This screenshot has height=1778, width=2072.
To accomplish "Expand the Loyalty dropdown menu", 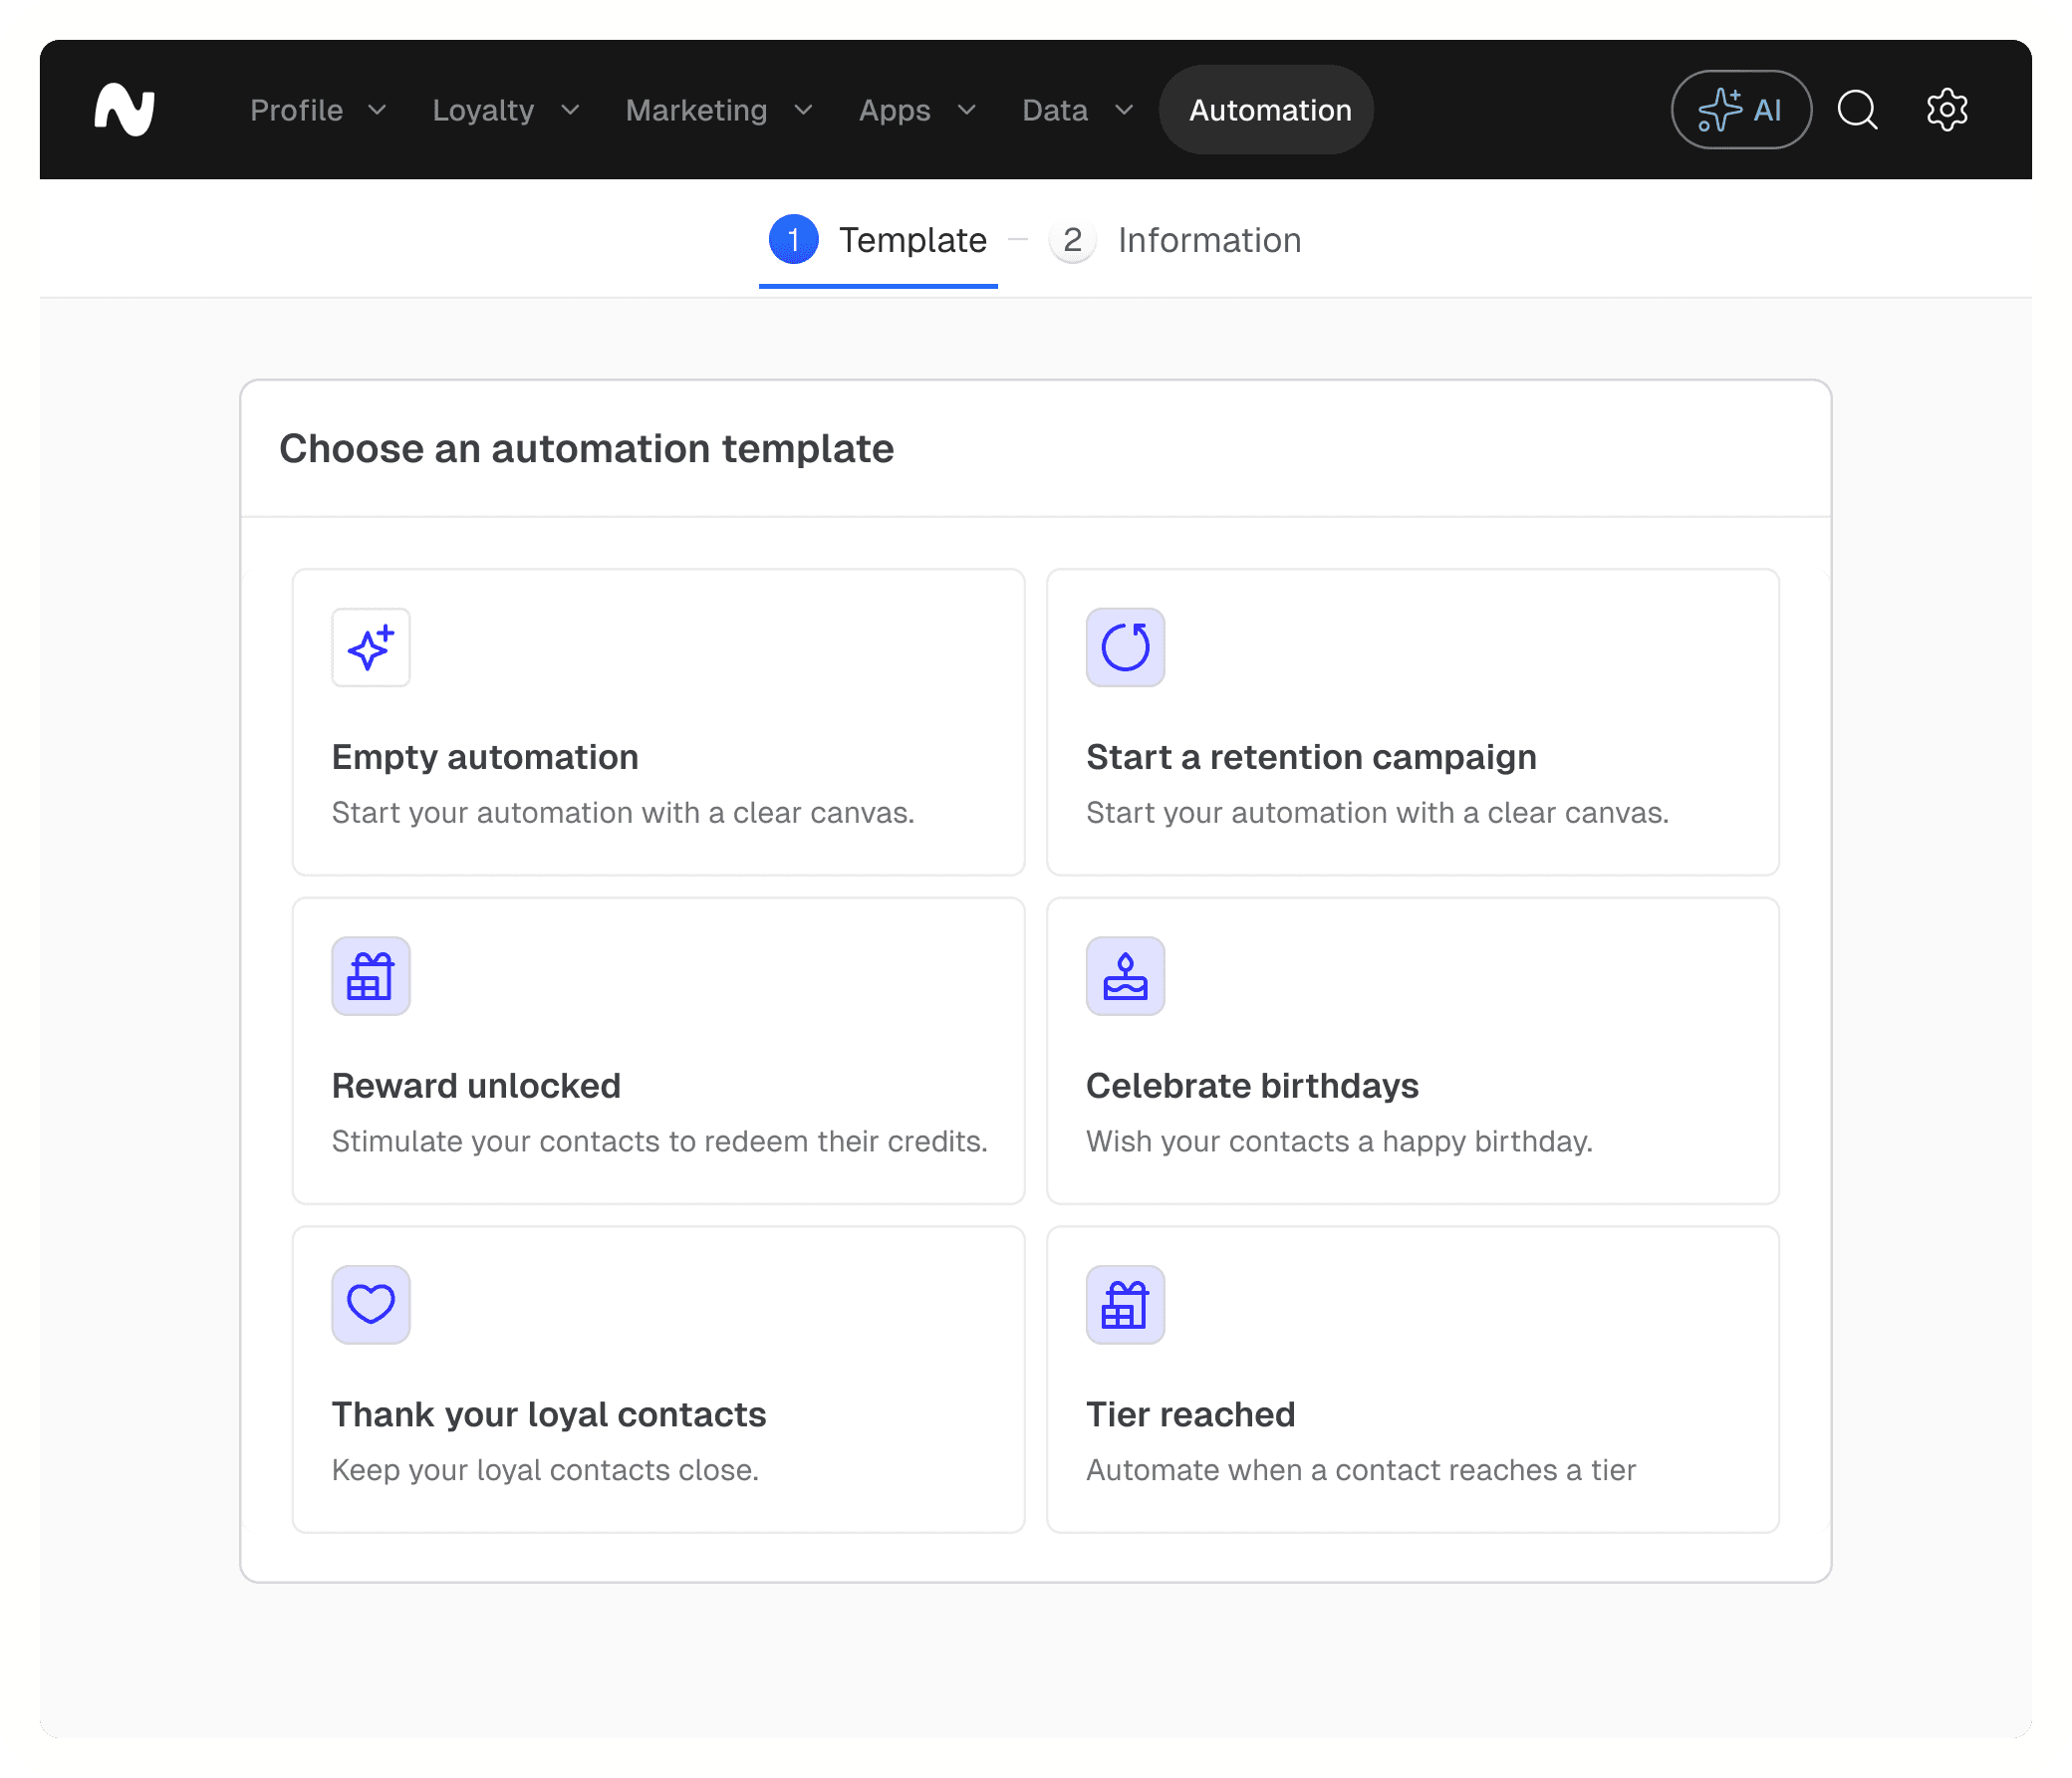I will click(505, 110).
